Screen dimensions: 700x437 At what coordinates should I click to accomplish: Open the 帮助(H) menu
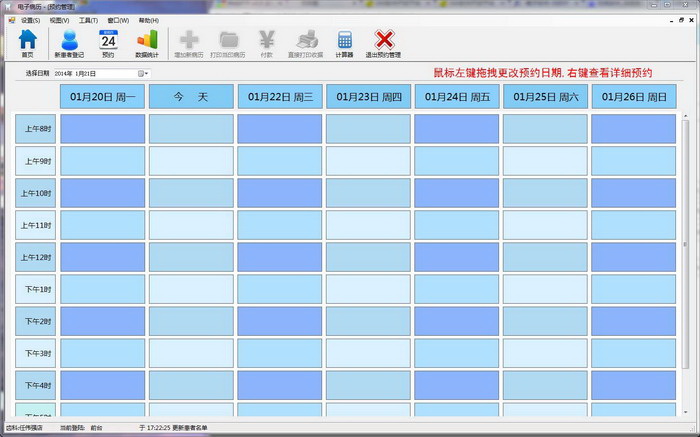coord(148,20)
